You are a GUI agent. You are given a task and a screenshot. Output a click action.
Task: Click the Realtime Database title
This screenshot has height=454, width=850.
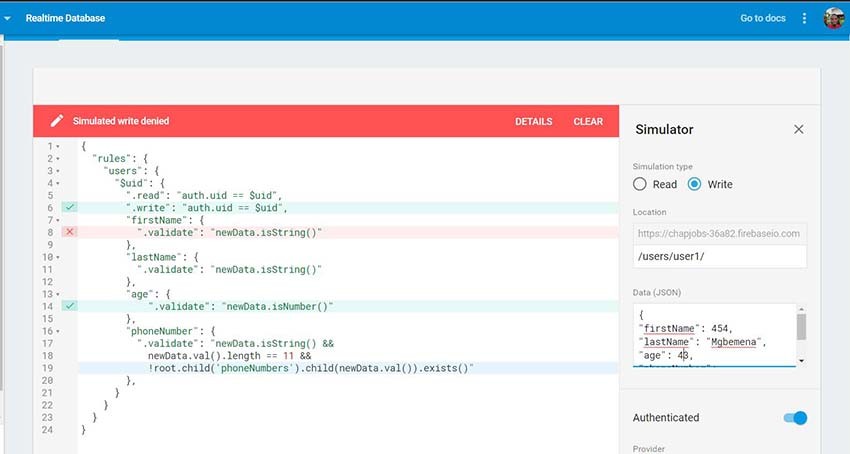(65, 18)
